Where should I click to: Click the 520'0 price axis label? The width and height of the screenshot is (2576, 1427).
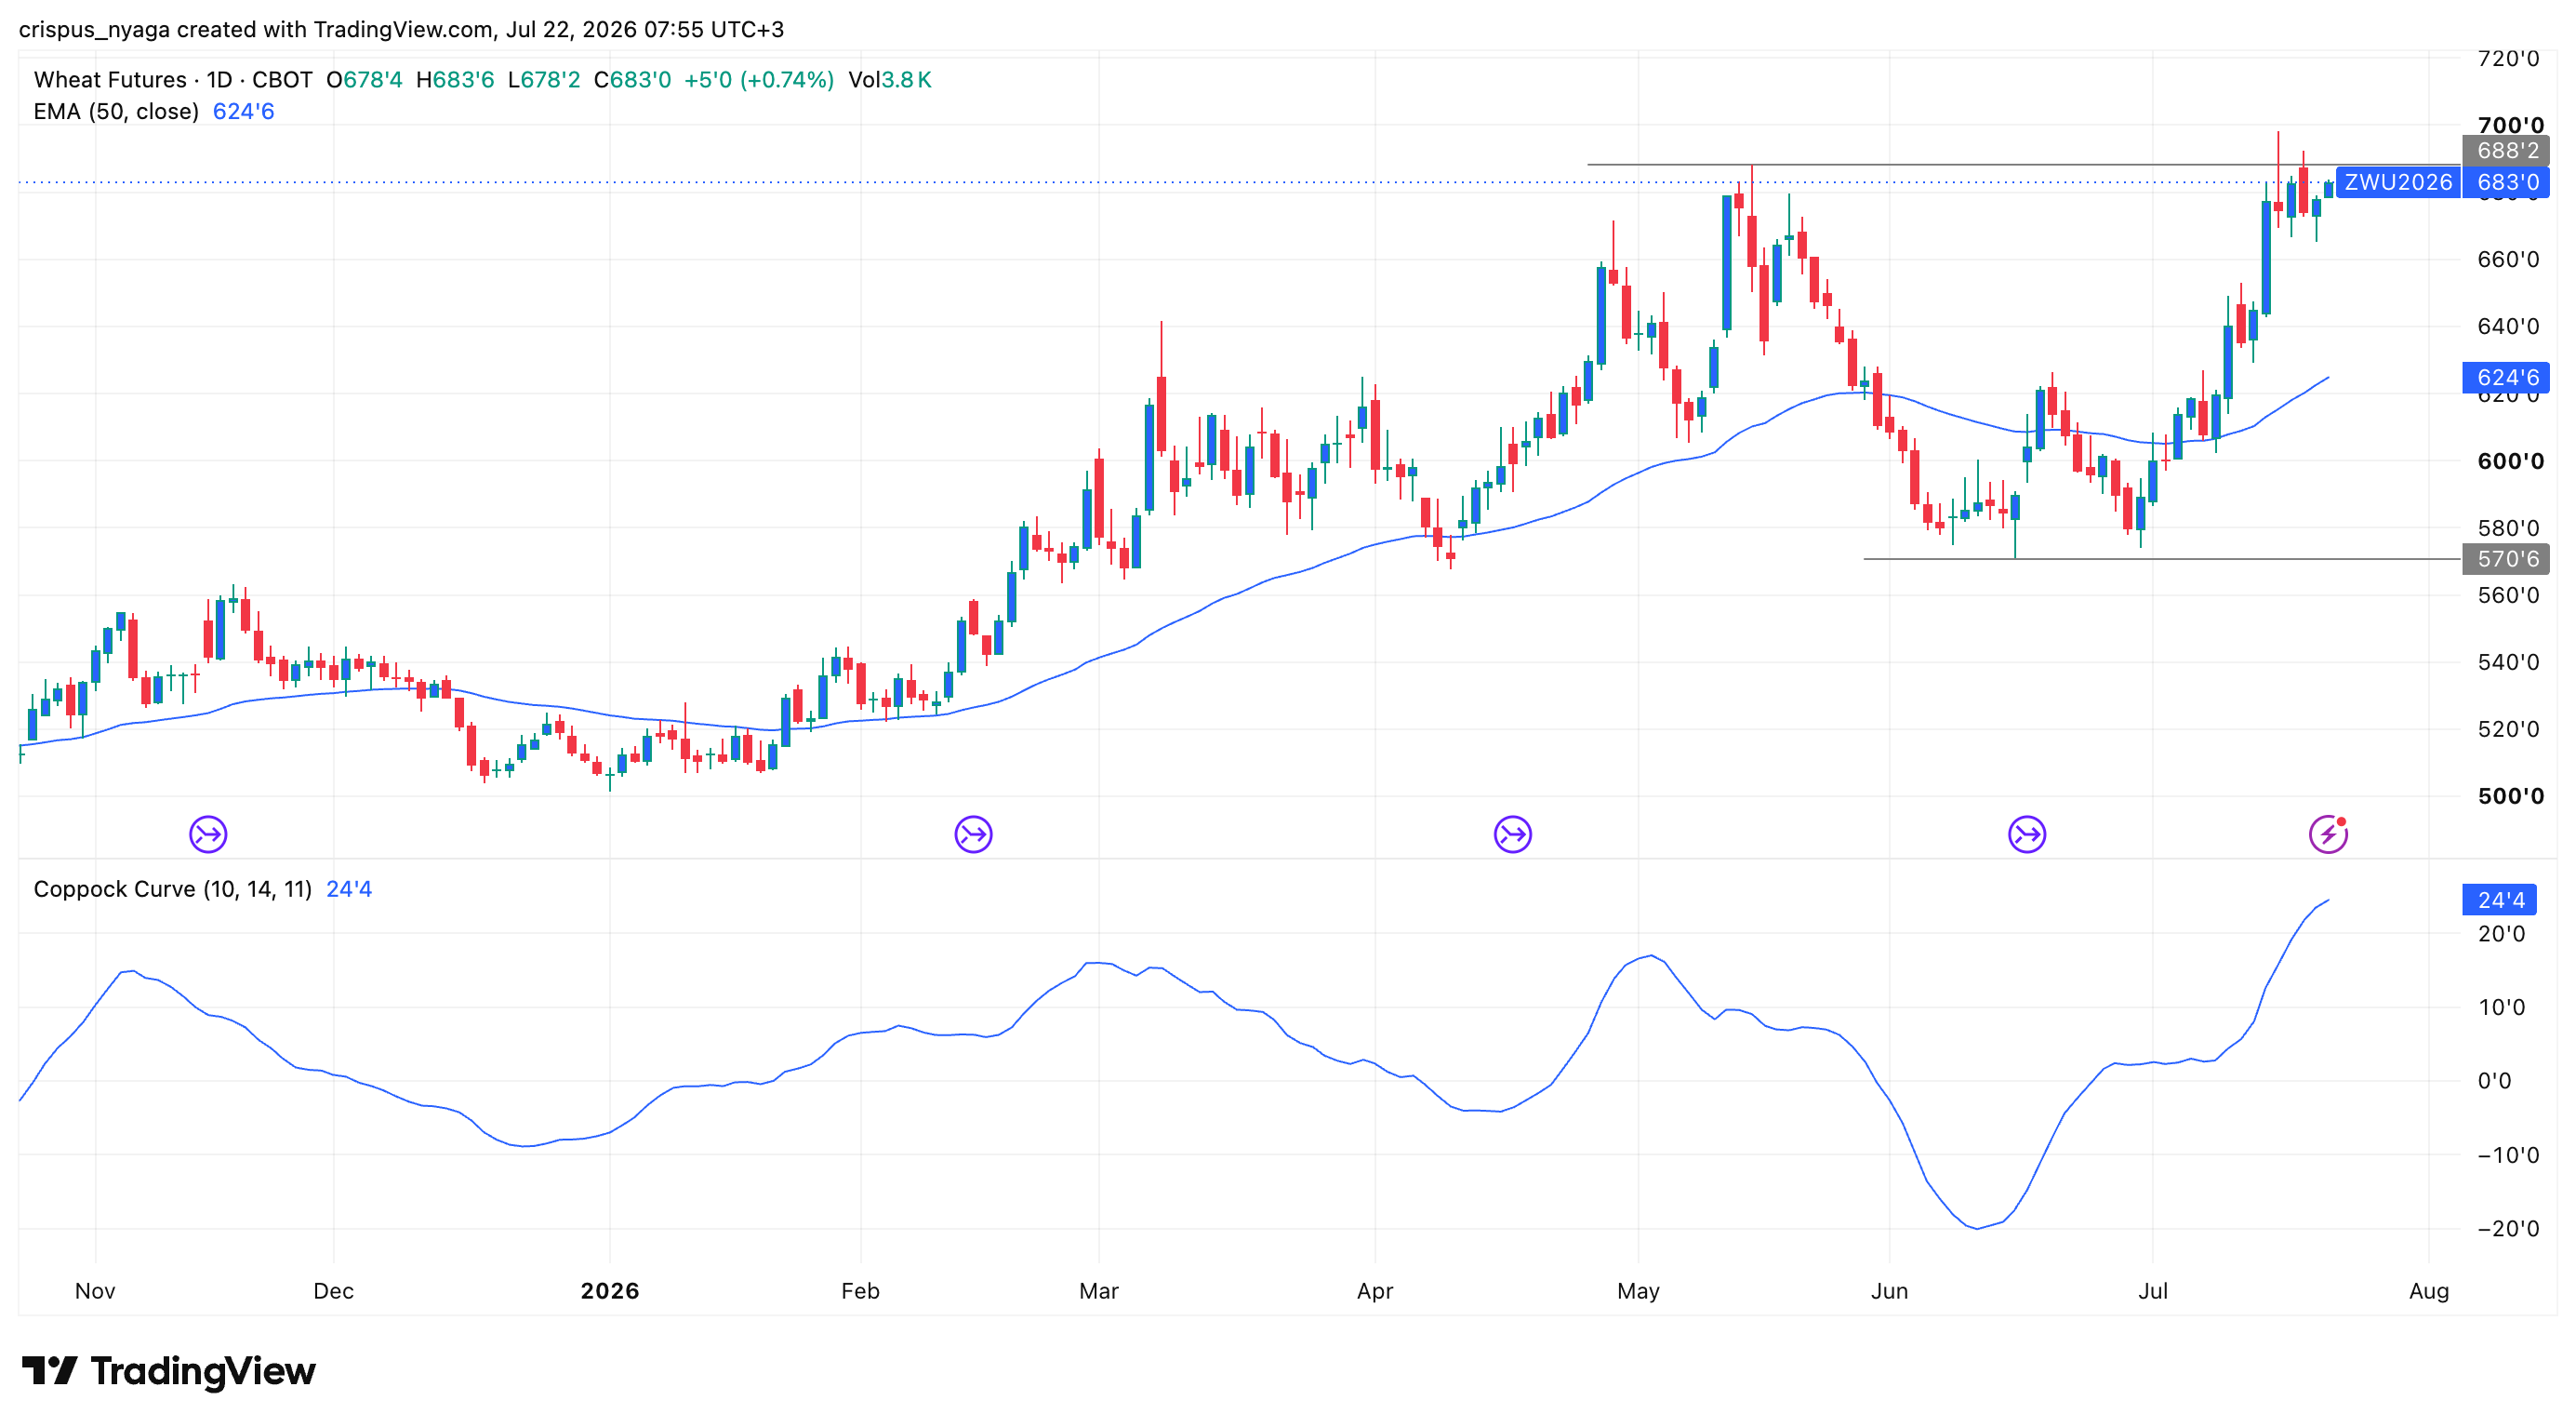tap(2508, 729)
